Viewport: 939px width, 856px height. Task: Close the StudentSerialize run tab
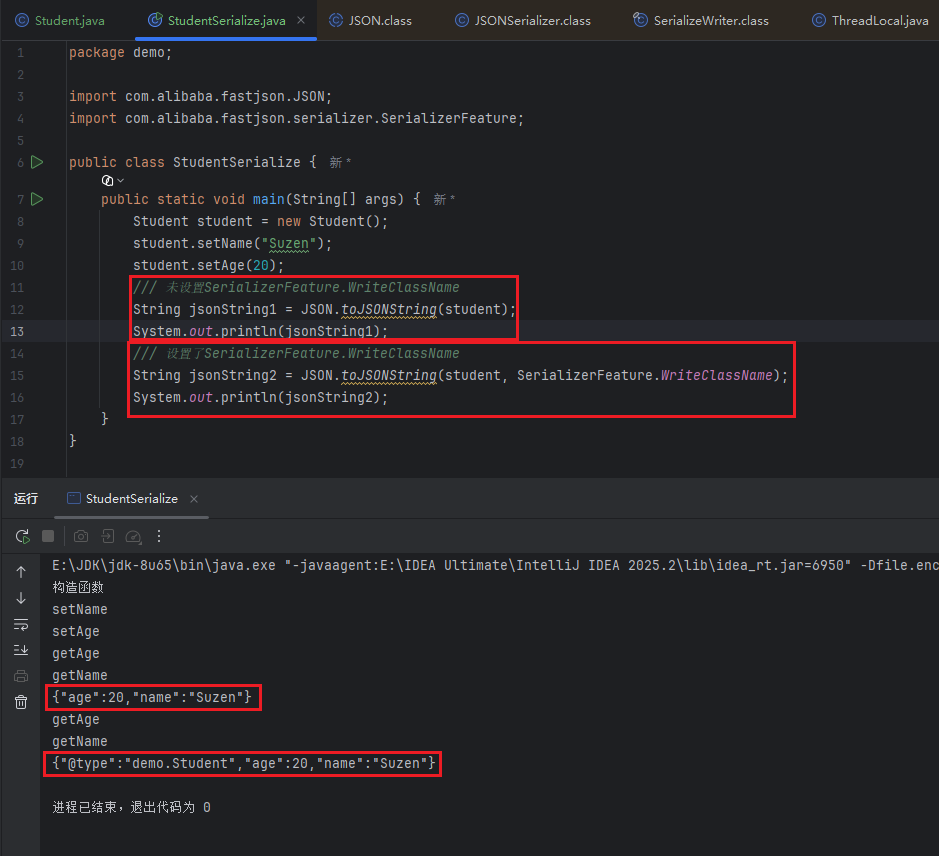coord(194,499)
